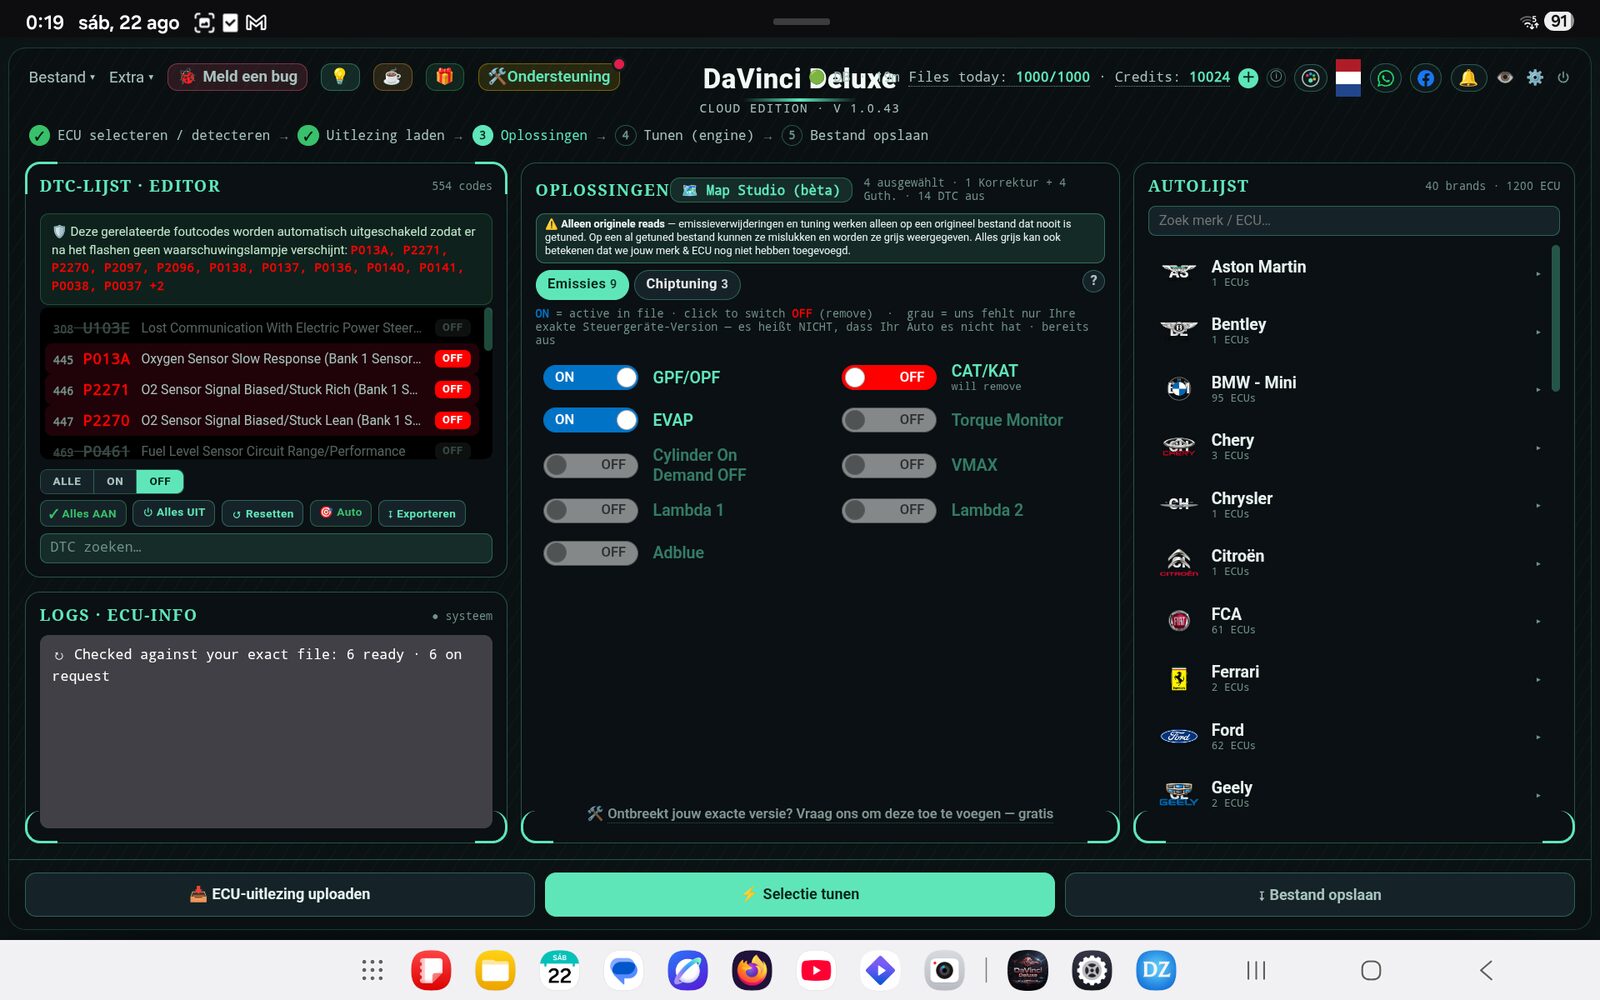This screenshot has height=1000, width=1600.
Task: Expand the Aston Martin arrow
Action: (x=1538, y=274)
